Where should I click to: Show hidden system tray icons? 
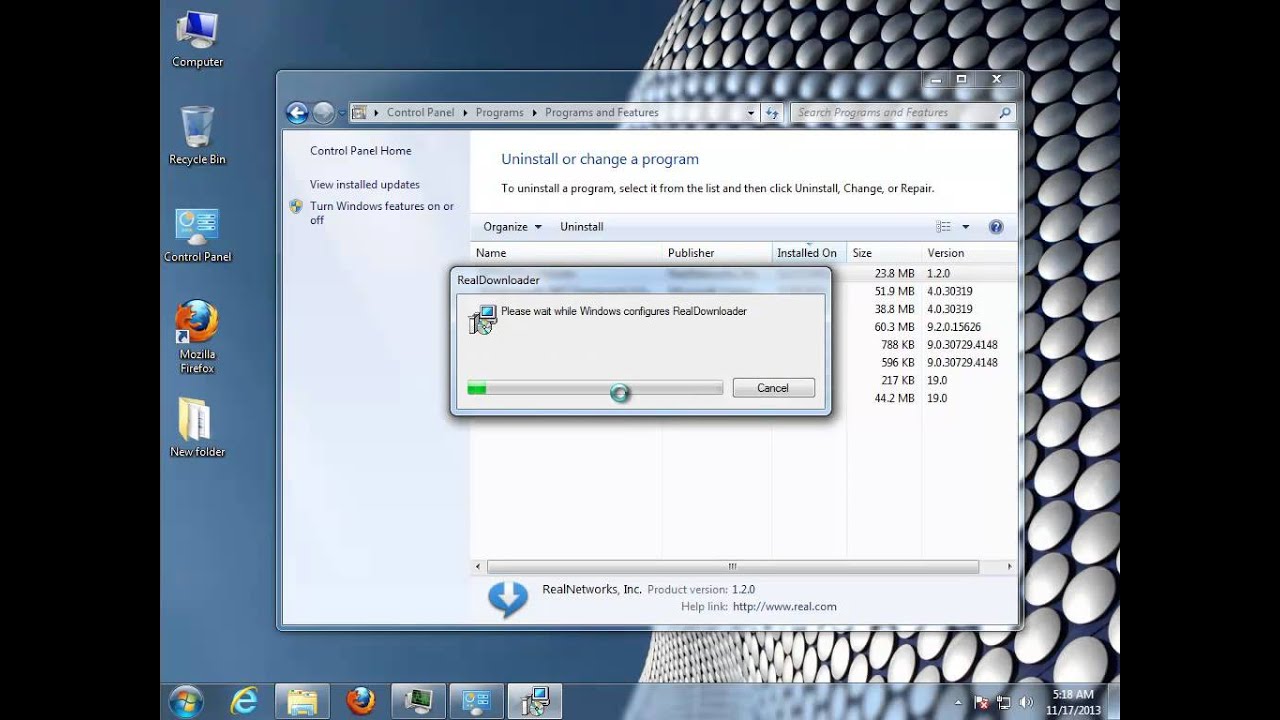(959, 702)
